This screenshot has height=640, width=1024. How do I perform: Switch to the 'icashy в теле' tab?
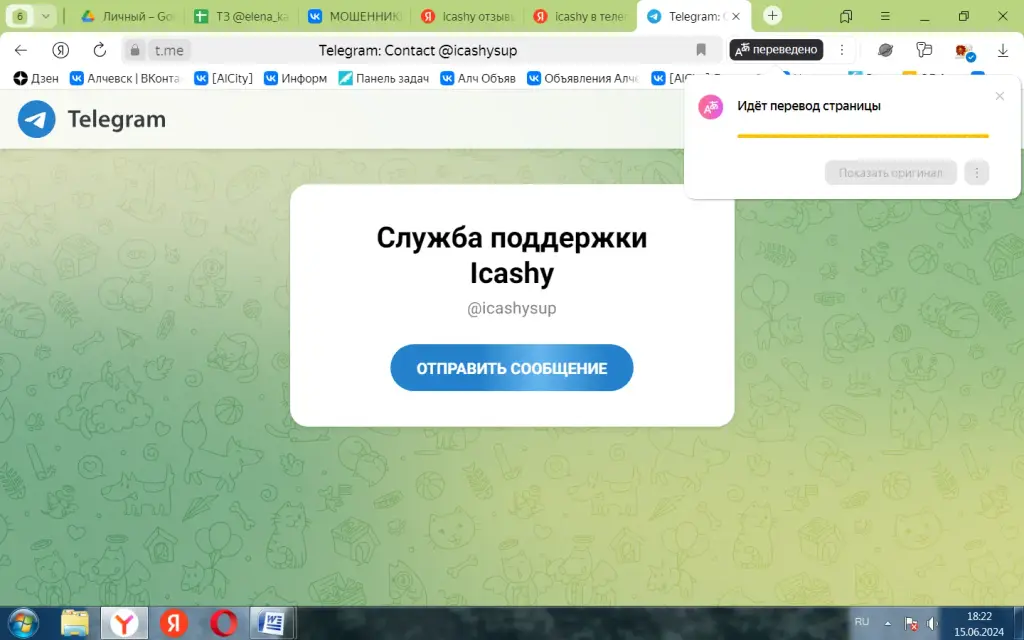point(580,16)
